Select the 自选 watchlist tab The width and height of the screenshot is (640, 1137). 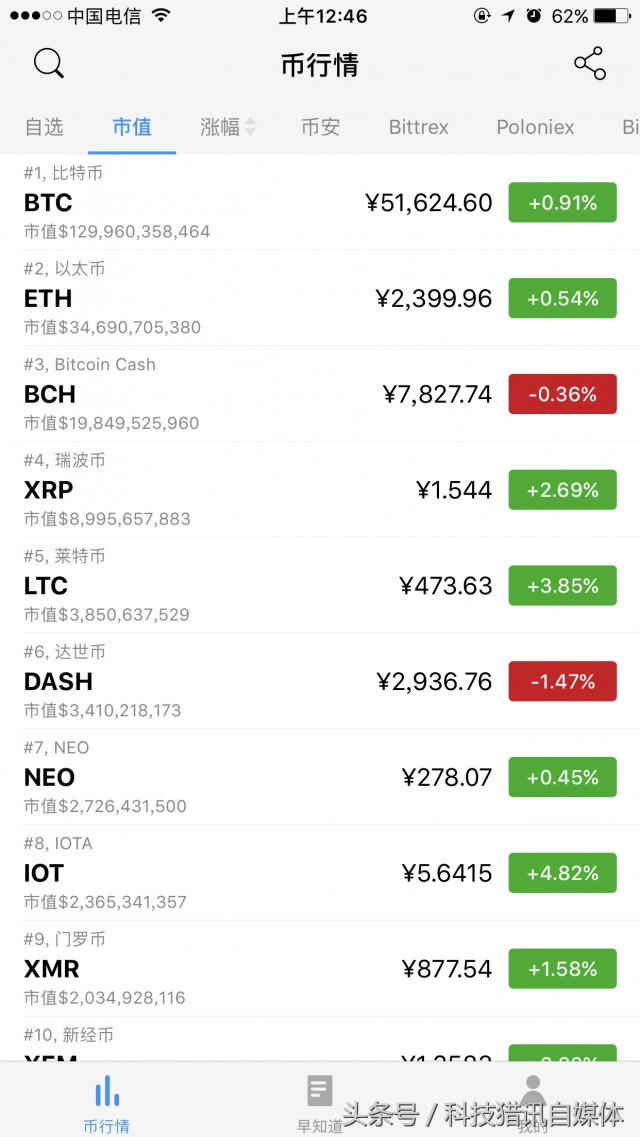44,127
